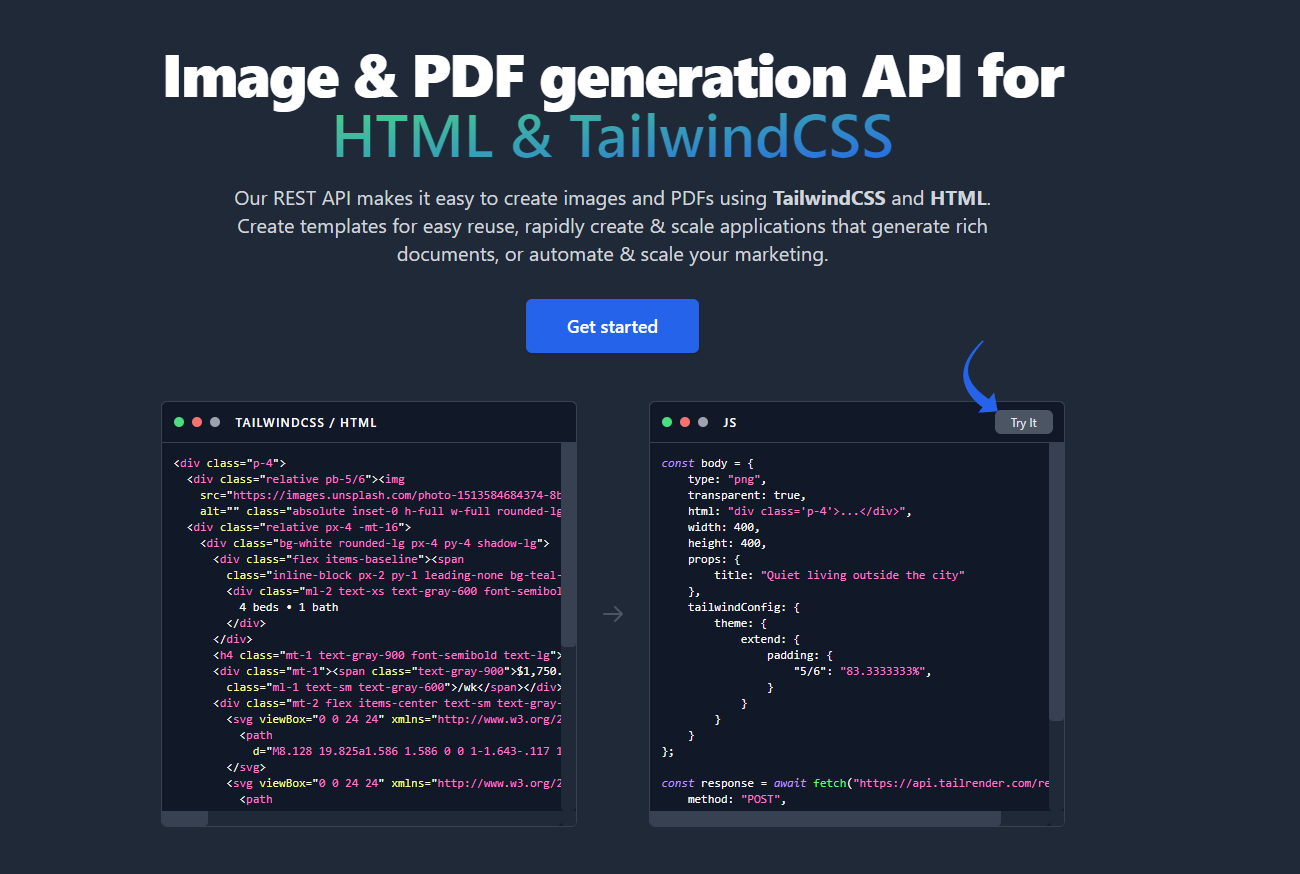The height and width of the screenshot is (874, 1300).
Task: Click horizontal scrollbar of TailwindCSS / HTML panel
Action: [185, 818]
